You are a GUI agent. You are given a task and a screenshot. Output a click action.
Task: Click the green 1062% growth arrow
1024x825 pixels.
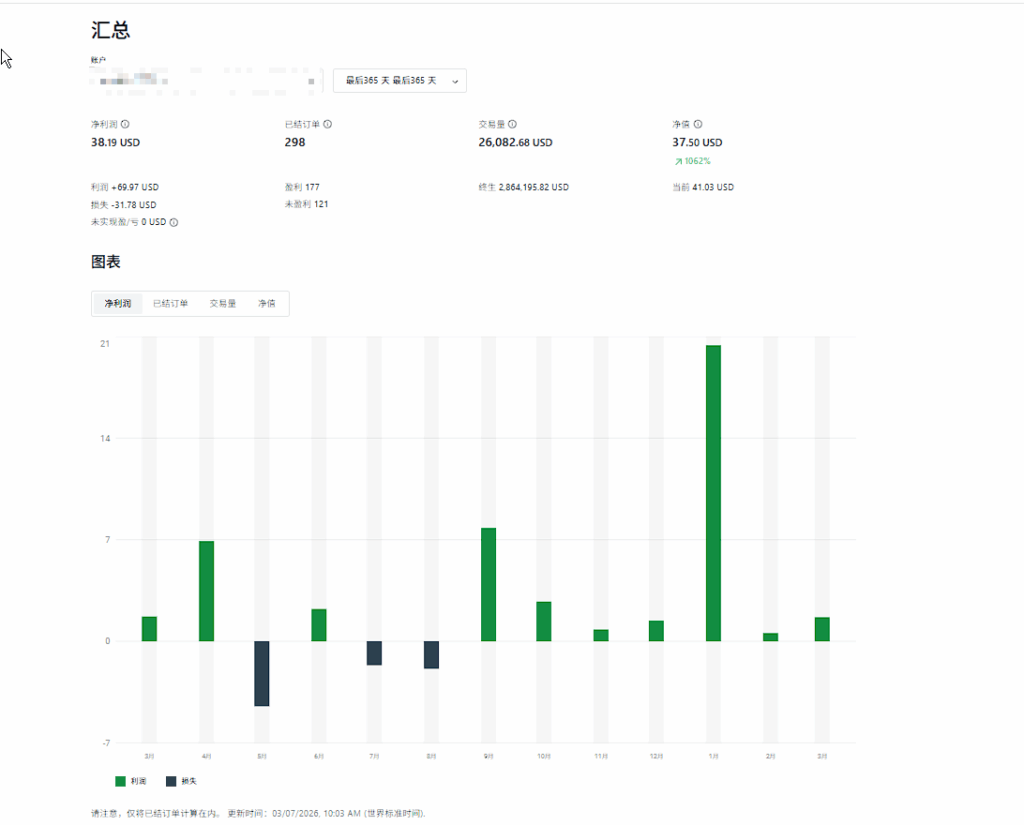[x=678, y=161]
